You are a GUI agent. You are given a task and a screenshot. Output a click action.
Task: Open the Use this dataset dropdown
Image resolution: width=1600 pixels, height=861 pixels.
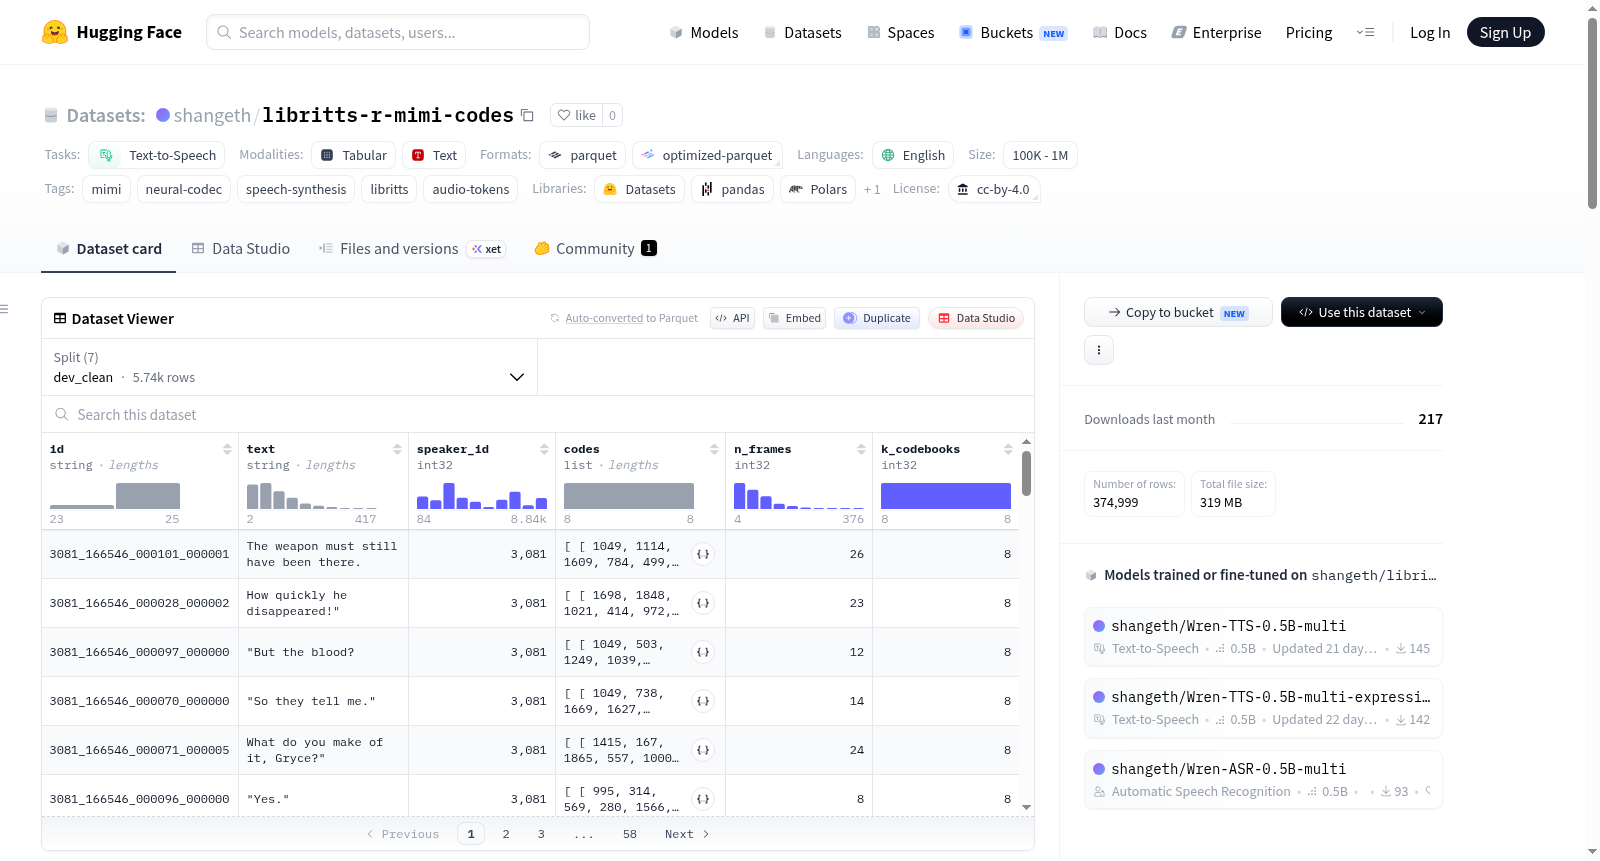click(1361, 312)
